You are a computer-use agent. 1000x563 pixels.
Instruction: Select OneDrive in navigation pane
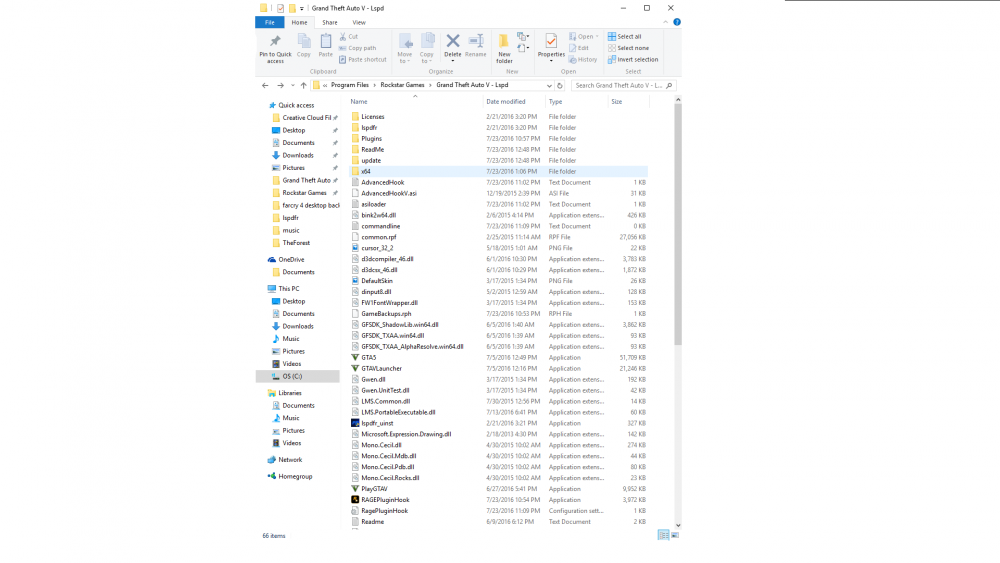(291, 260)
